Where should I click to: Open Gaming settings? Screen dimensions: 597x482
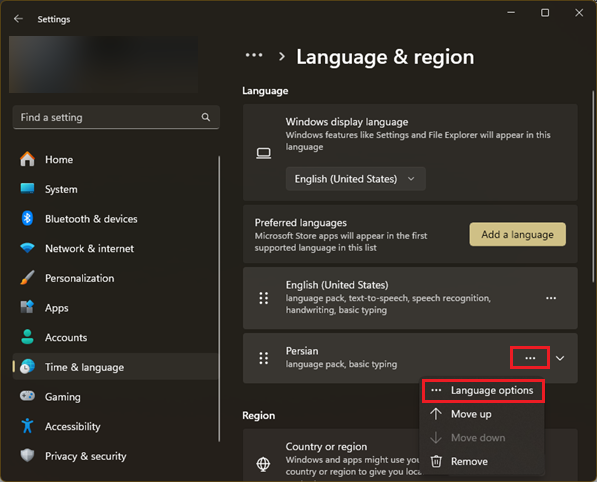tap(116, 396)
